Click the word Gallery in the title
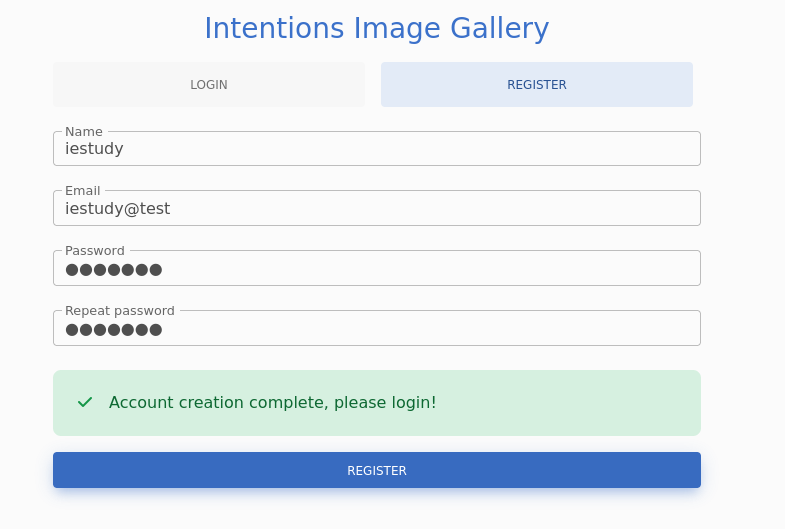The width and height of the screenshot is (785, 529). [500, 28]
